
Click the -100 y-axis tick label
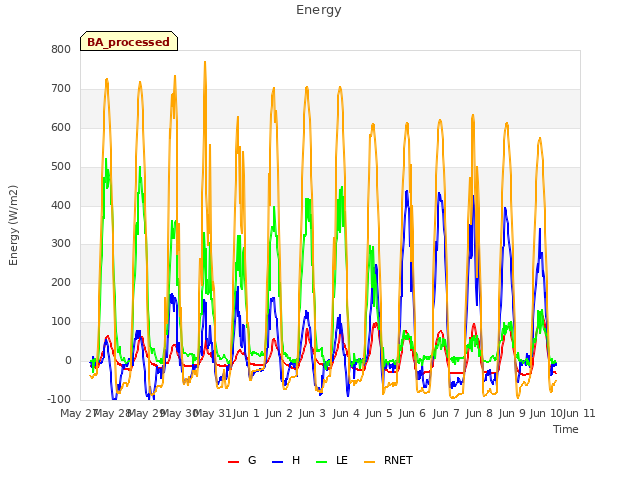click(59, 399)
